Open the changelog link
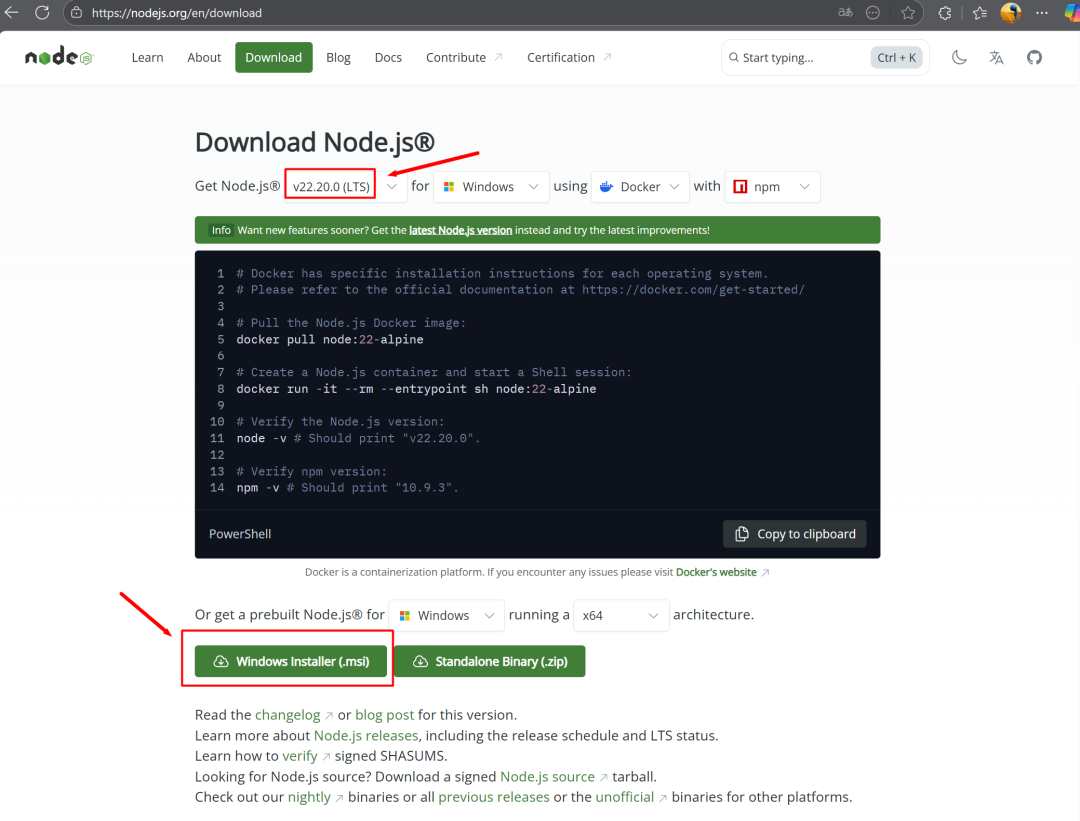 click(288, 715)
